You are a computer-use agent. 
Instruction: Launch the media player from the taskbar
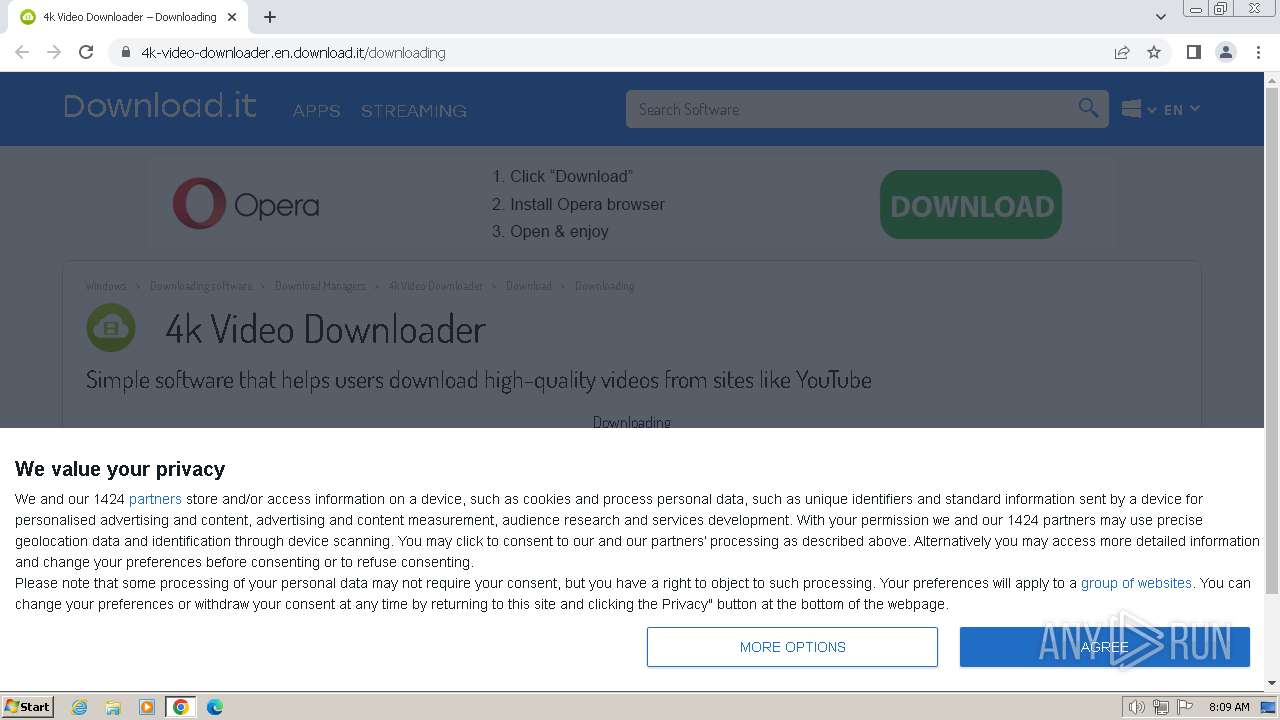click(x=147, y=707)
